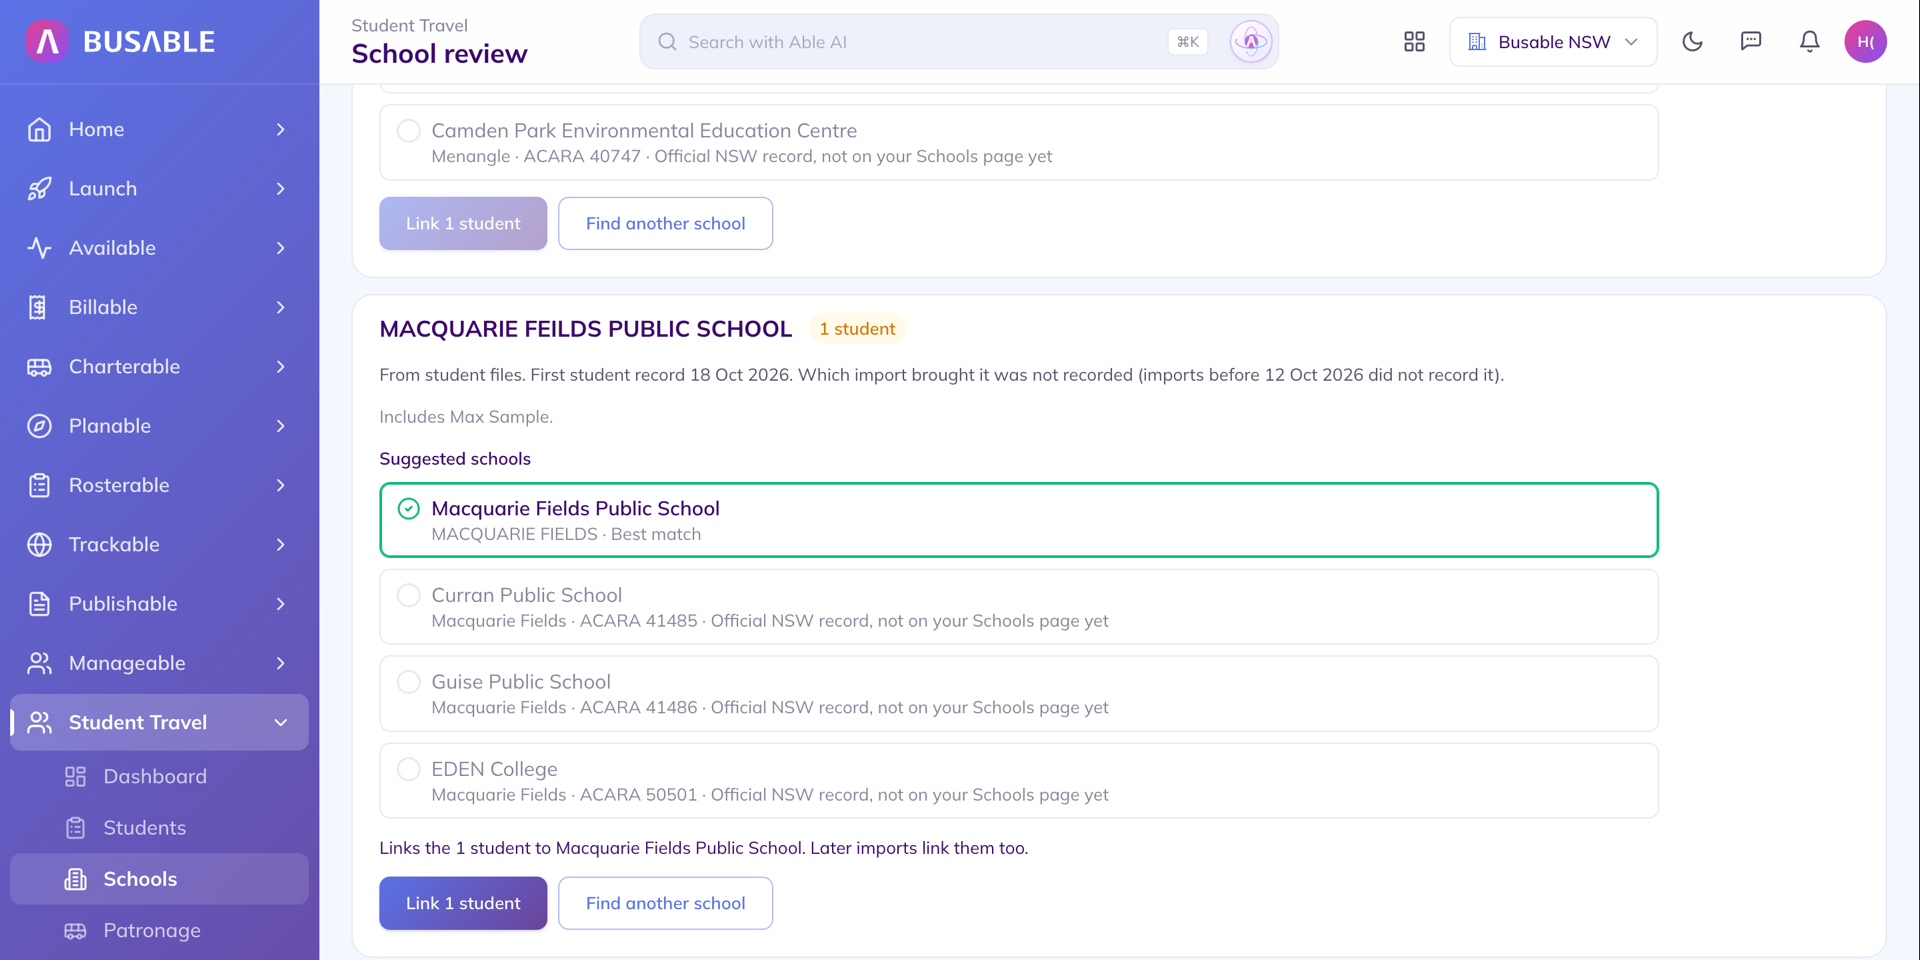Viewport: 1920px width, 960px height.
Task: Open notifications bell icon
Action: (x=1810, y=42)
